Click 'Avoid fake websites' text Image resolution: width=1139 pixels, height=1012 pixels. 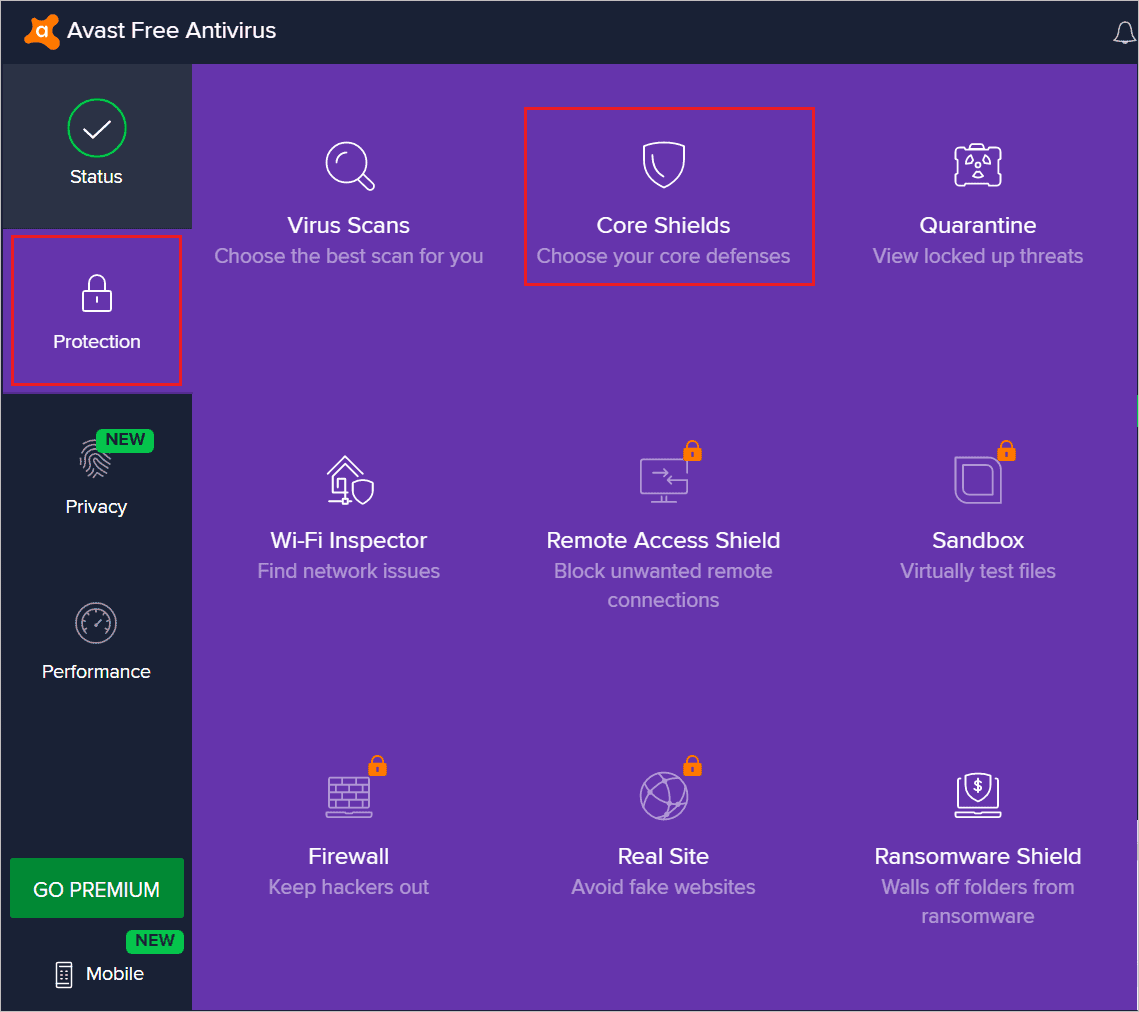click(x=663, y=887)
